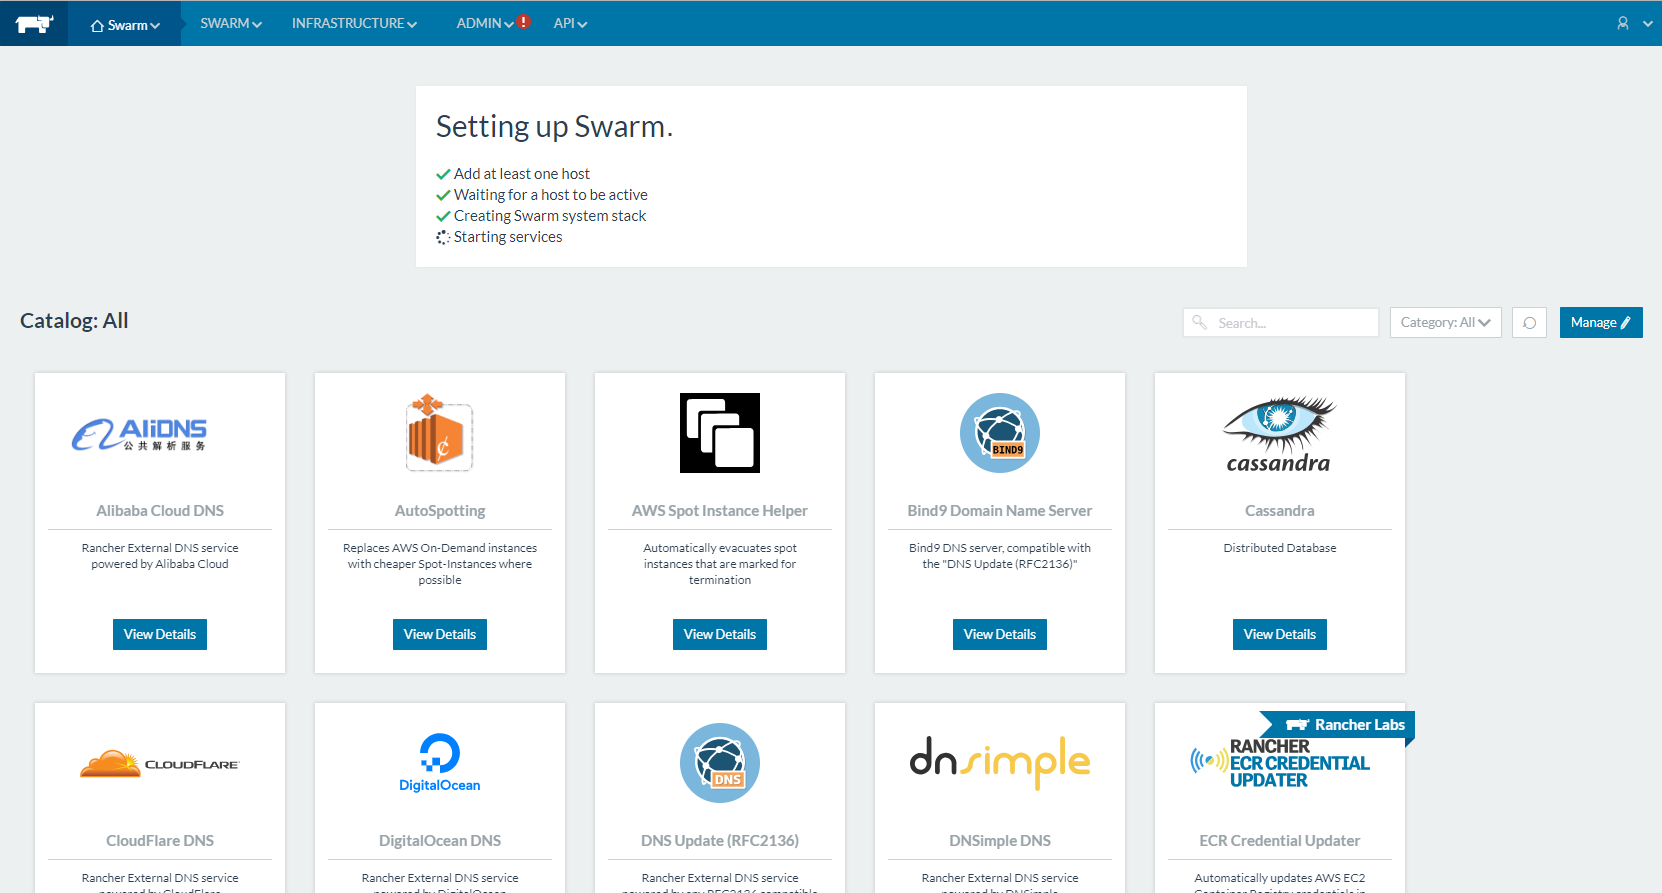Screen dimensions: 1662x893
Task: Click 'Waiting for a host to be active'
Action: click(551, 195)
